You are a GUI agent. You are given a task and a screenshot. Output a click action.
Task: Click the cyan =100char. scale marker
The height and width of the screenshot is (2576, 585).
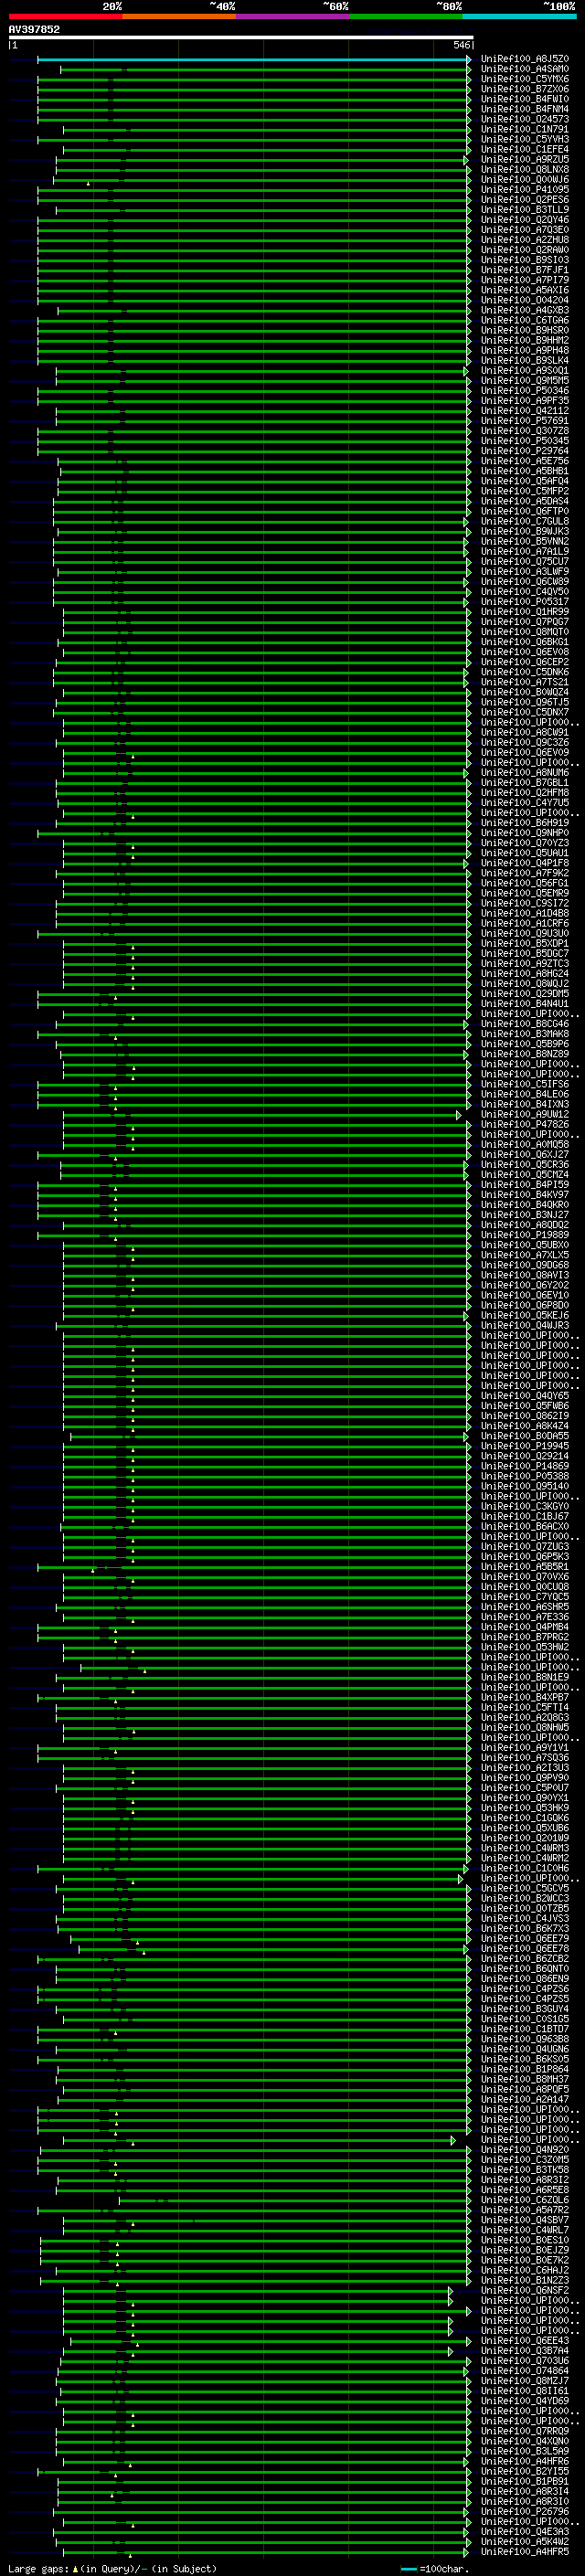click(408, 2569)
